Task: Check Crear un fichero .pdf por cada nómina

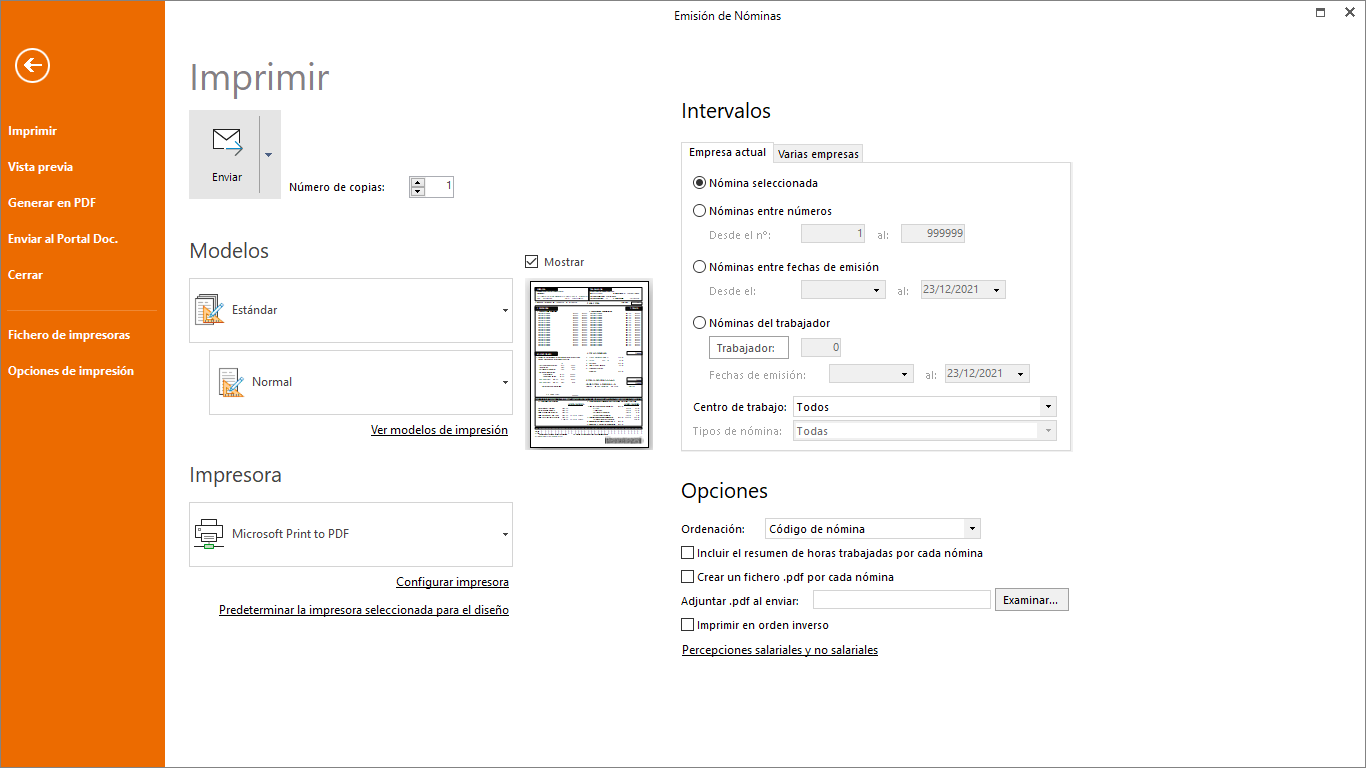Action: point(687,577)
